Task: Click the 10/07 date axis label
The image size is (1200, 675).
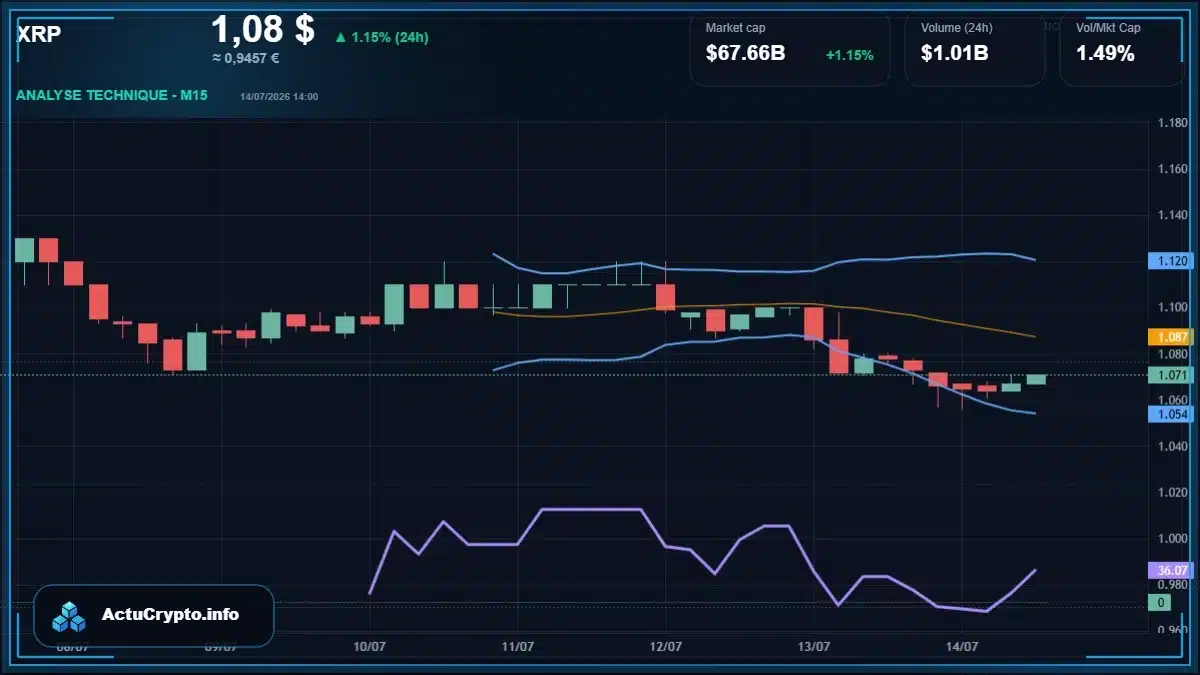Action: 370,647
